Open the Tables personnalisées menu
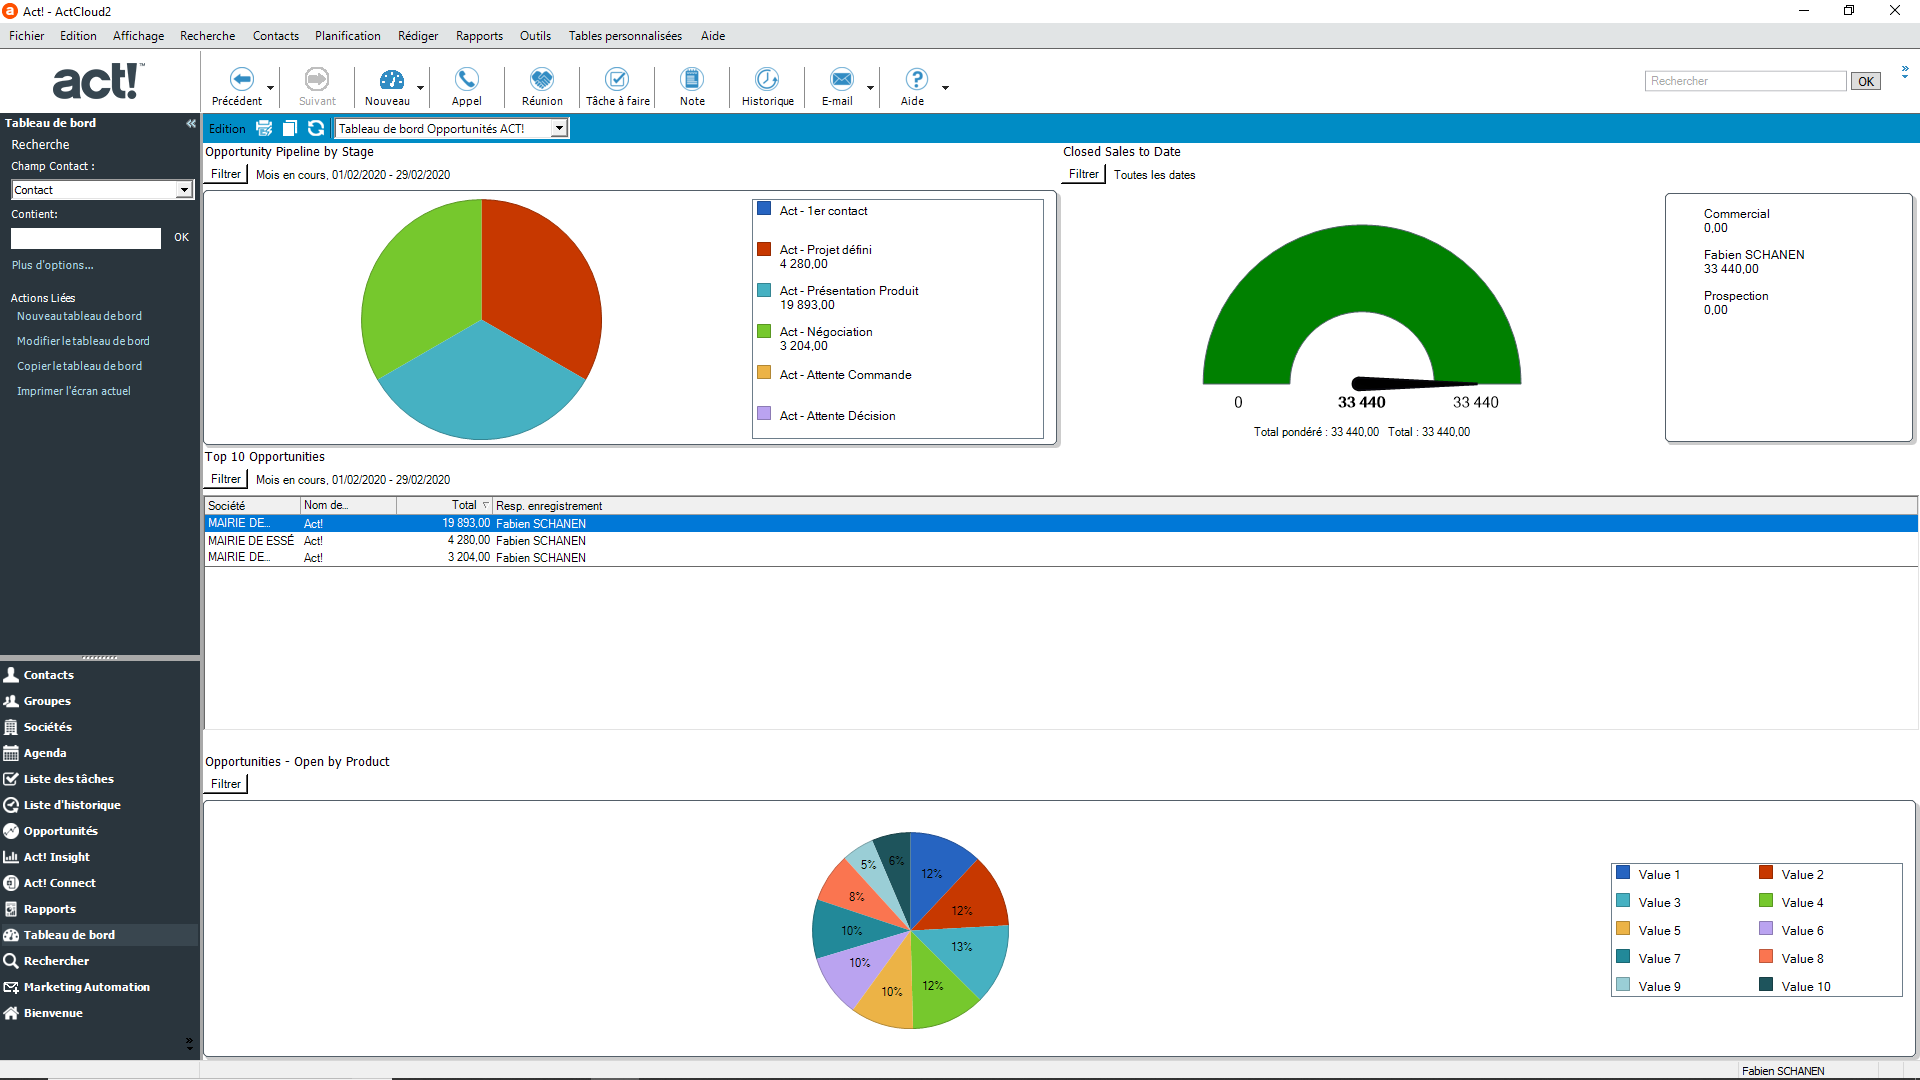This screenshot has height=1080, width=1920. click(x=625, y=36)
